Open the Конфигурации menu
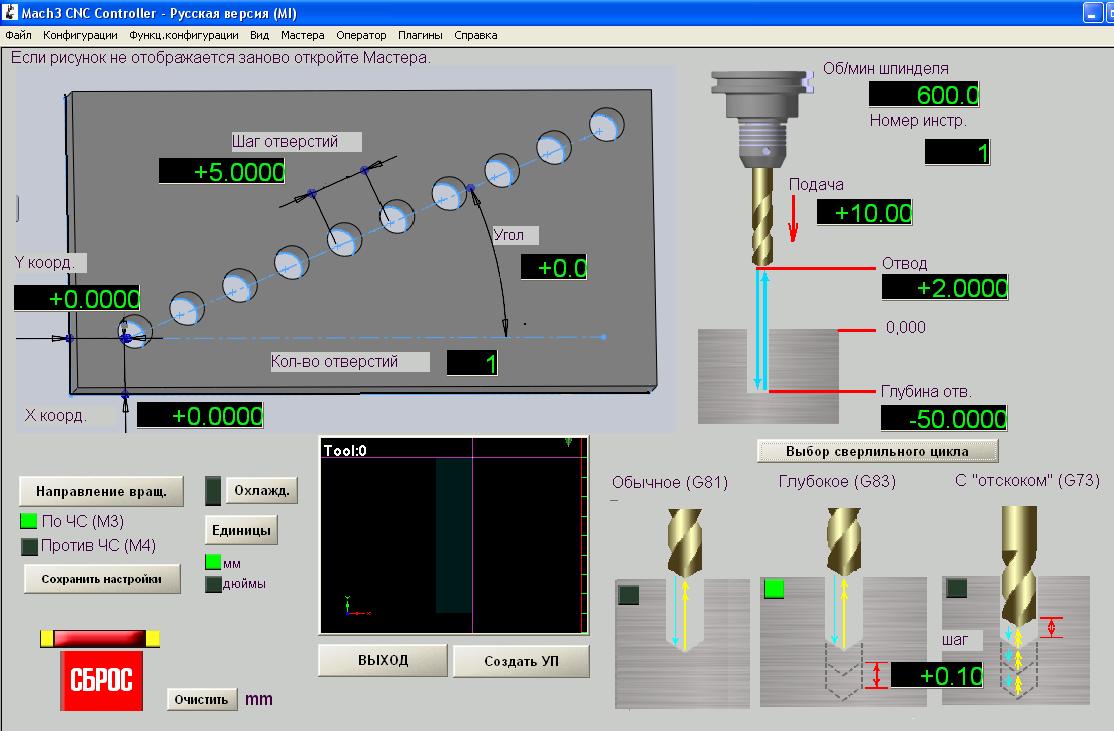This screenshot has height=731, width=1114. pyautogui.click(x=80, y=35)
